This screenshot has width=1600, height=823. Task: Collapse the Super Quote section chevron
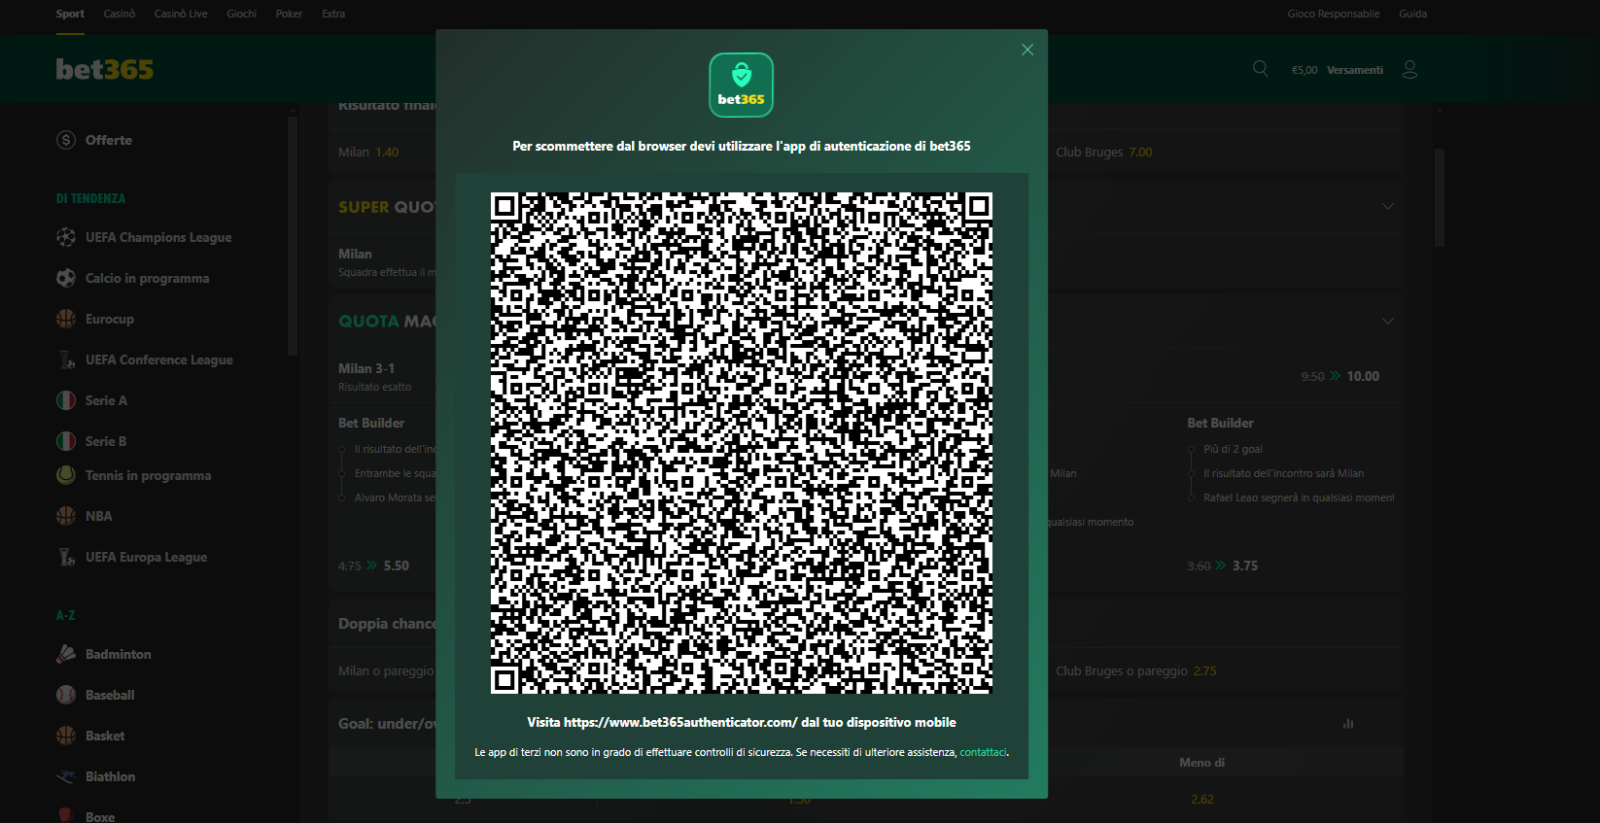click(1388, 206)
